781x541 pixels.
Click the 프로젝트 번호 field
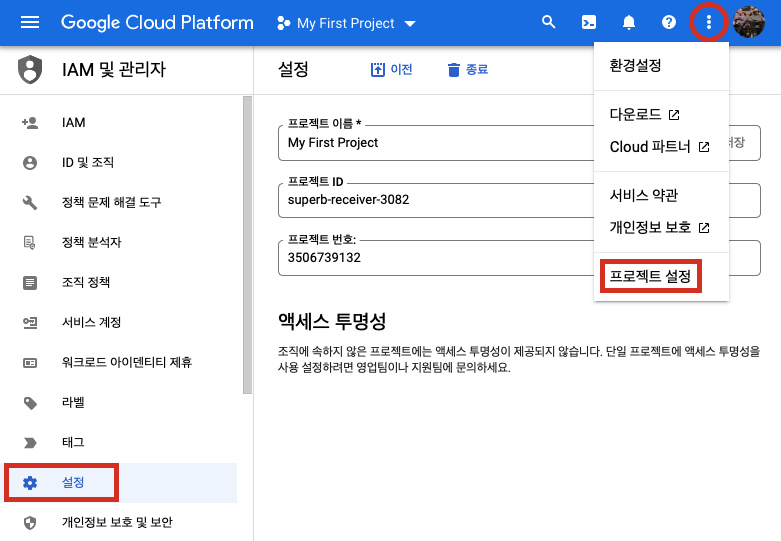(519, 258)
